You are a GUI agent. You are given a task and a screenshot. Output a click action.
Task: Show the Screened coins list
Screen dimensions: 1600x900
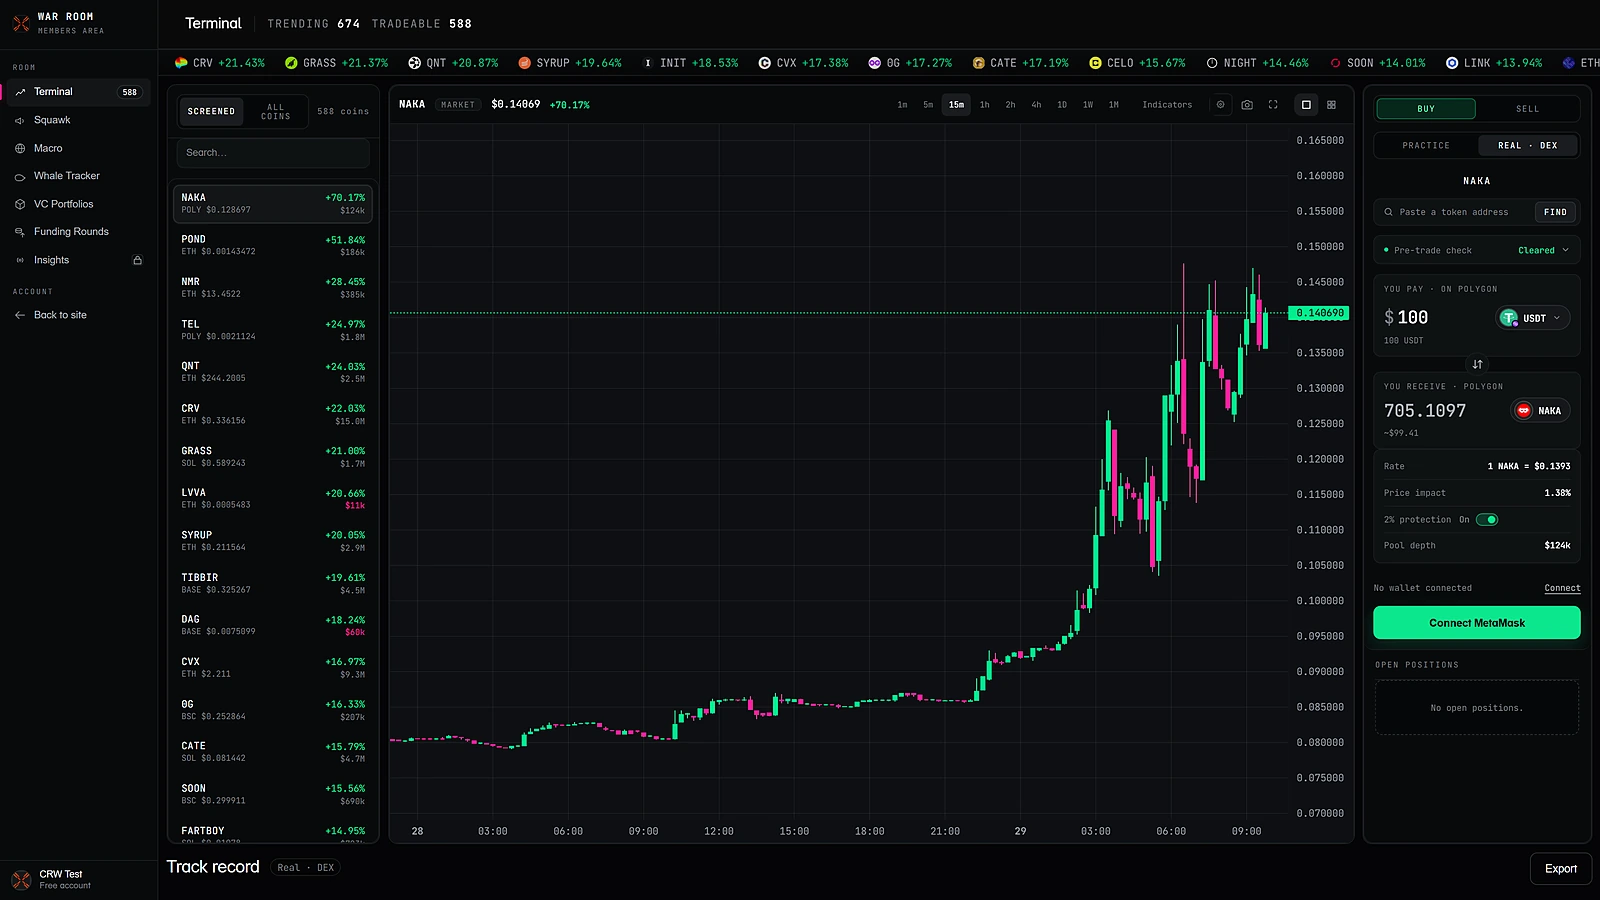(x=211, y=111)
